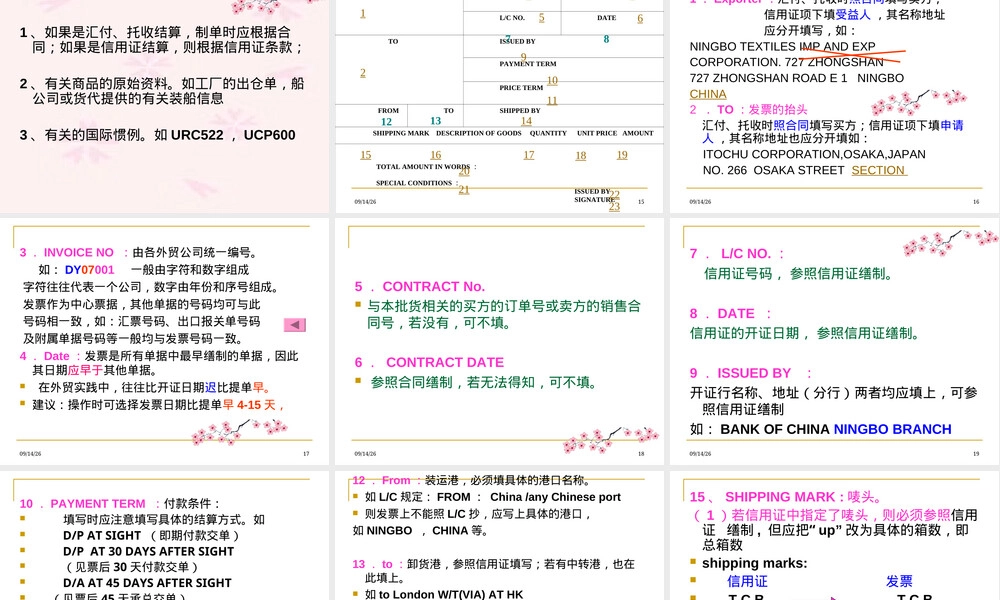Click the '9 . ISSUED BY' heading

(x=751, y=374)
